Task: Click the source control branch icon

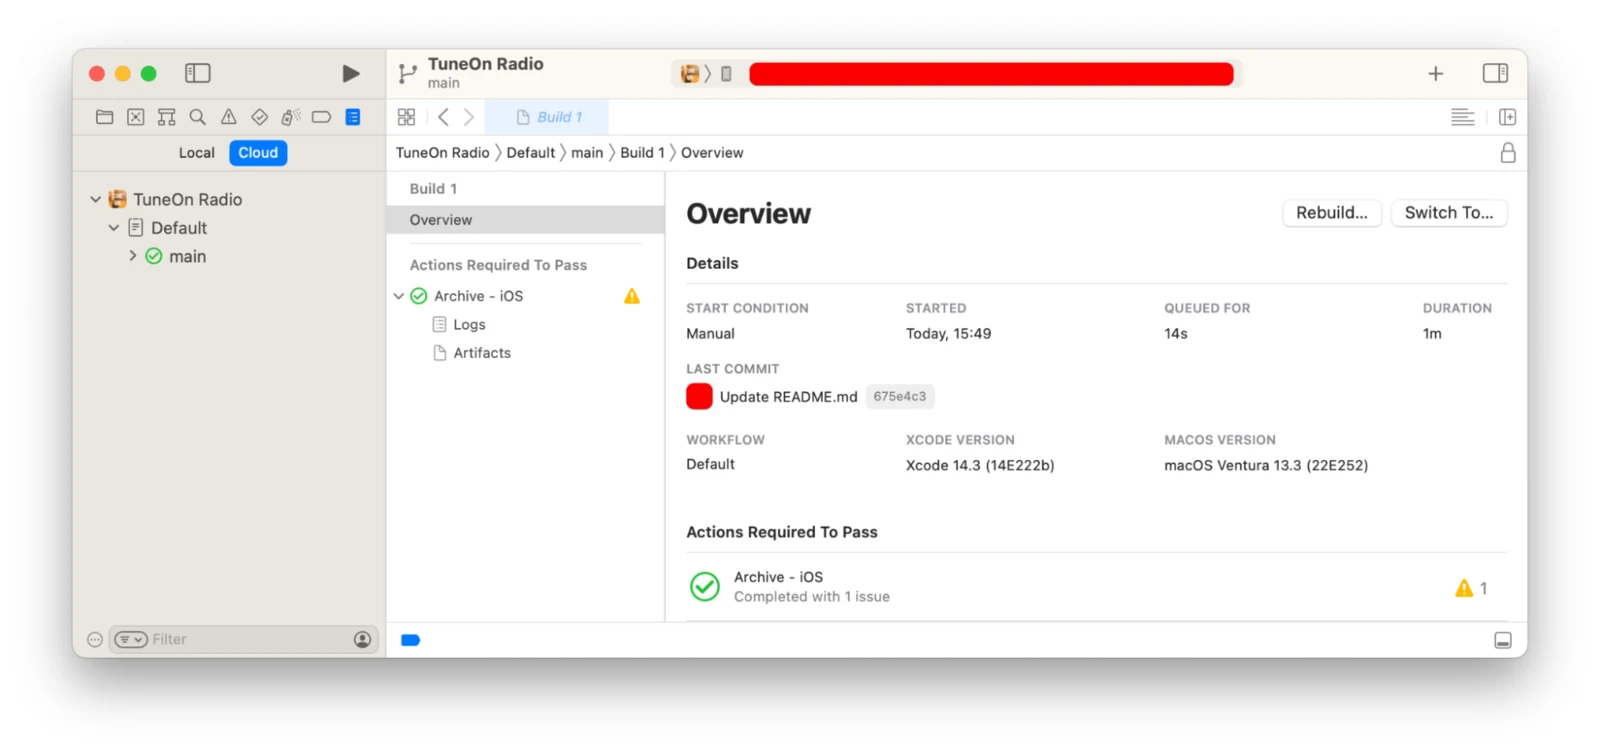Action: tap(408, 73)
